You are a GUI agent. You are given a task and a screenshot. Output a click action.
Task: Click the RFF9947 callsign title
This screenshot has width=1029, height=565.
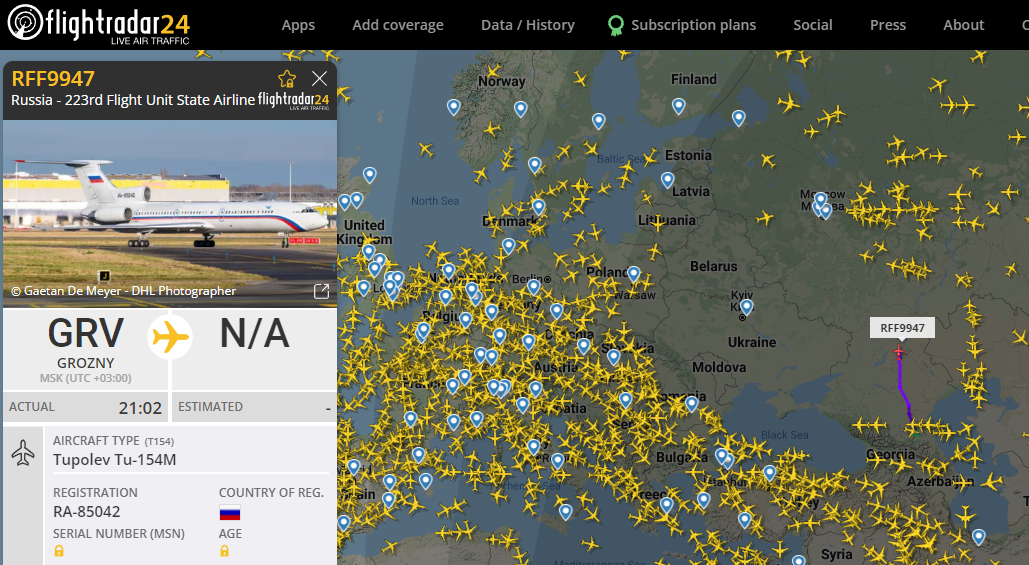pyautogui.click(x=53, y=79)
